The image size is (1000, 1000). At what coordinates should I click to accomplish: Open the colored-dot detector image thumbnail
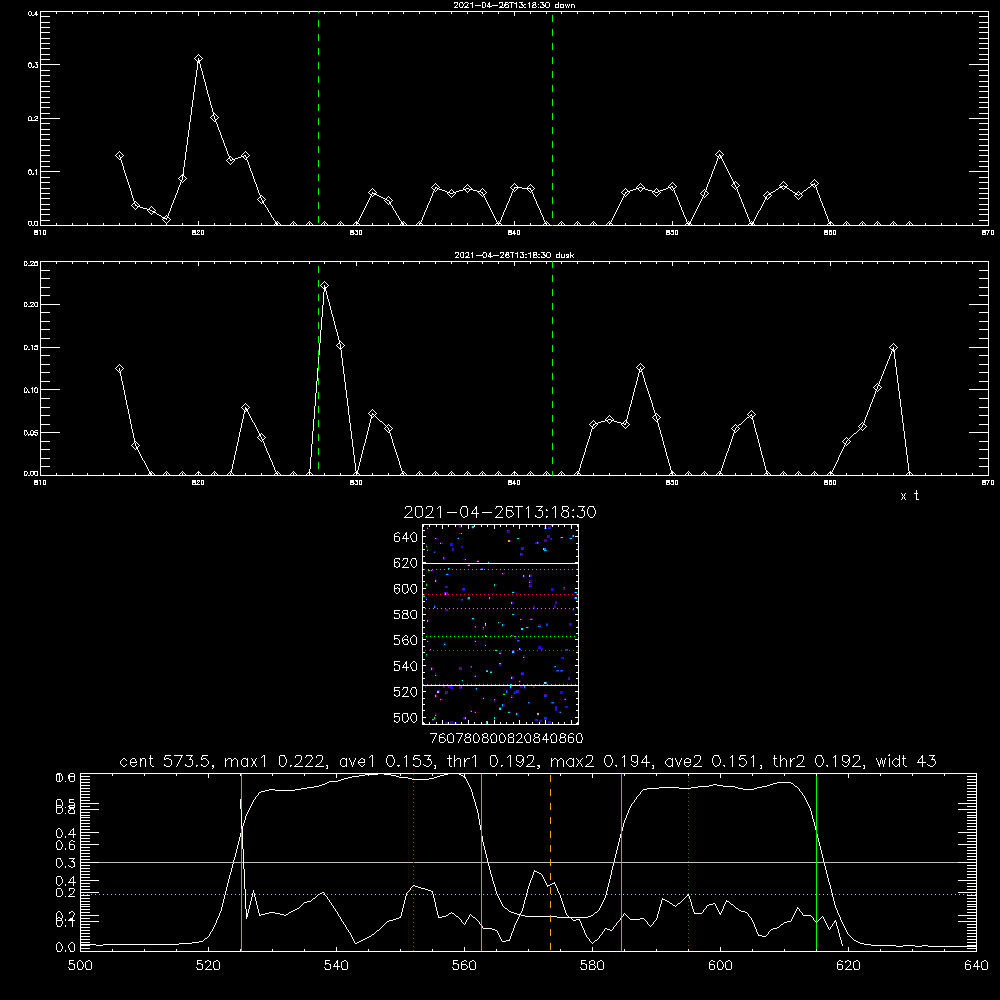click(x=500, y=624)
